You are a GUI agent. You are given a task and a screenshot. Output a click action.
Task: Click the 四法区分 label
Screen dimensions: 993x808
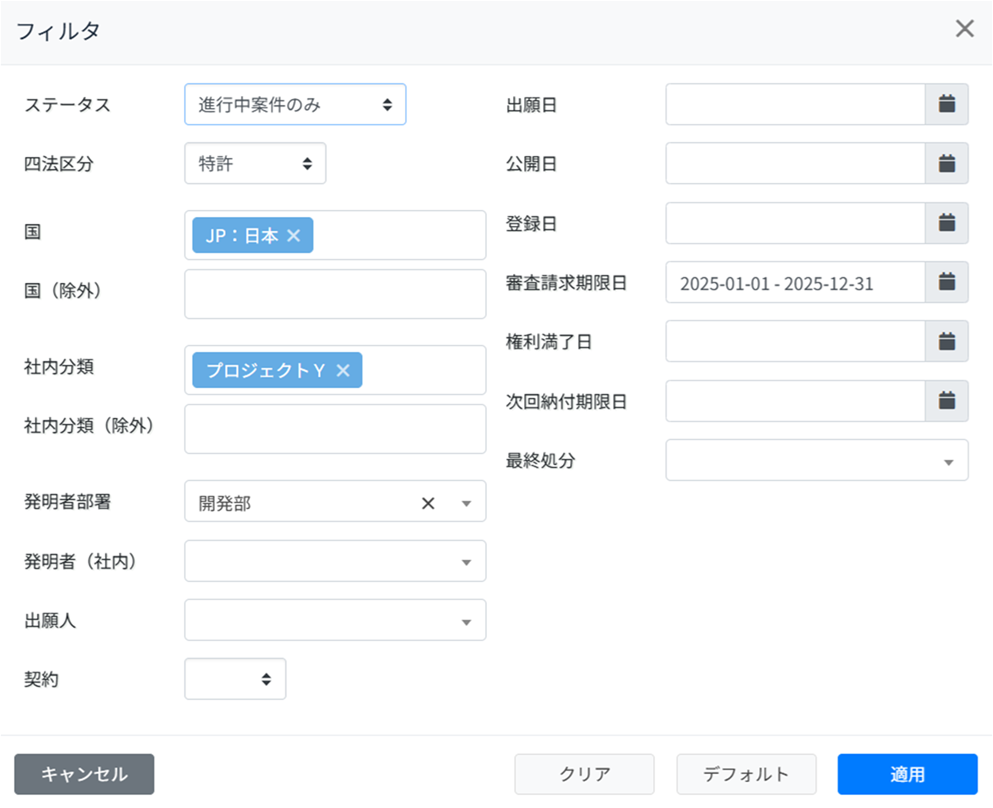click(x=59, y=164)
